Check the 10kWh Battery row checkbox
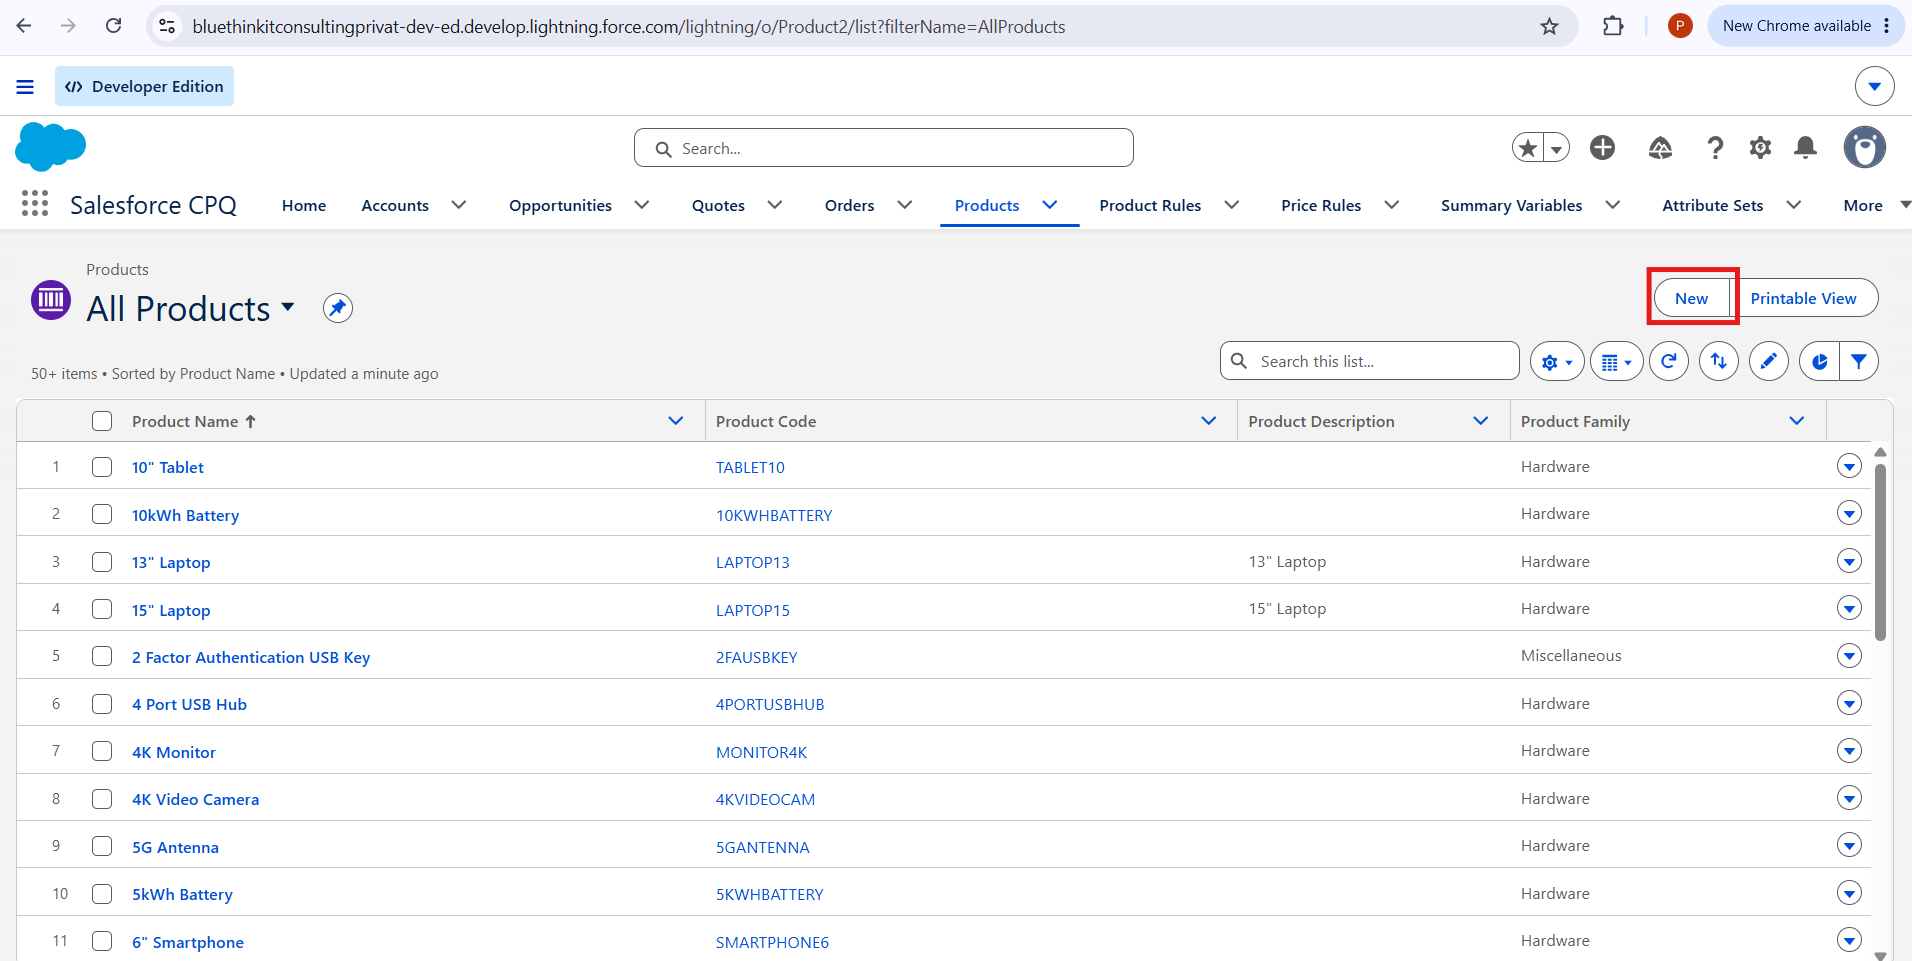The image size is (1912, 961). (x=102, y=514)
